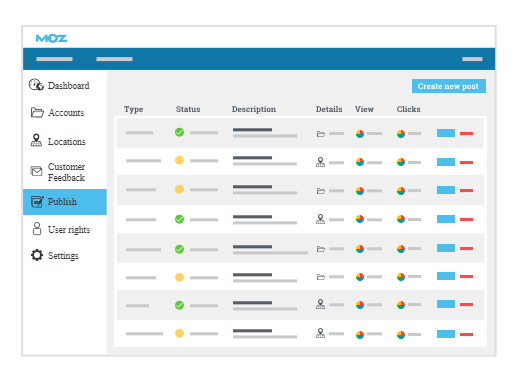This screenshot has width=517, height=384.
Task: Click the first placeholder link in blue navbar
Action: 54,59
